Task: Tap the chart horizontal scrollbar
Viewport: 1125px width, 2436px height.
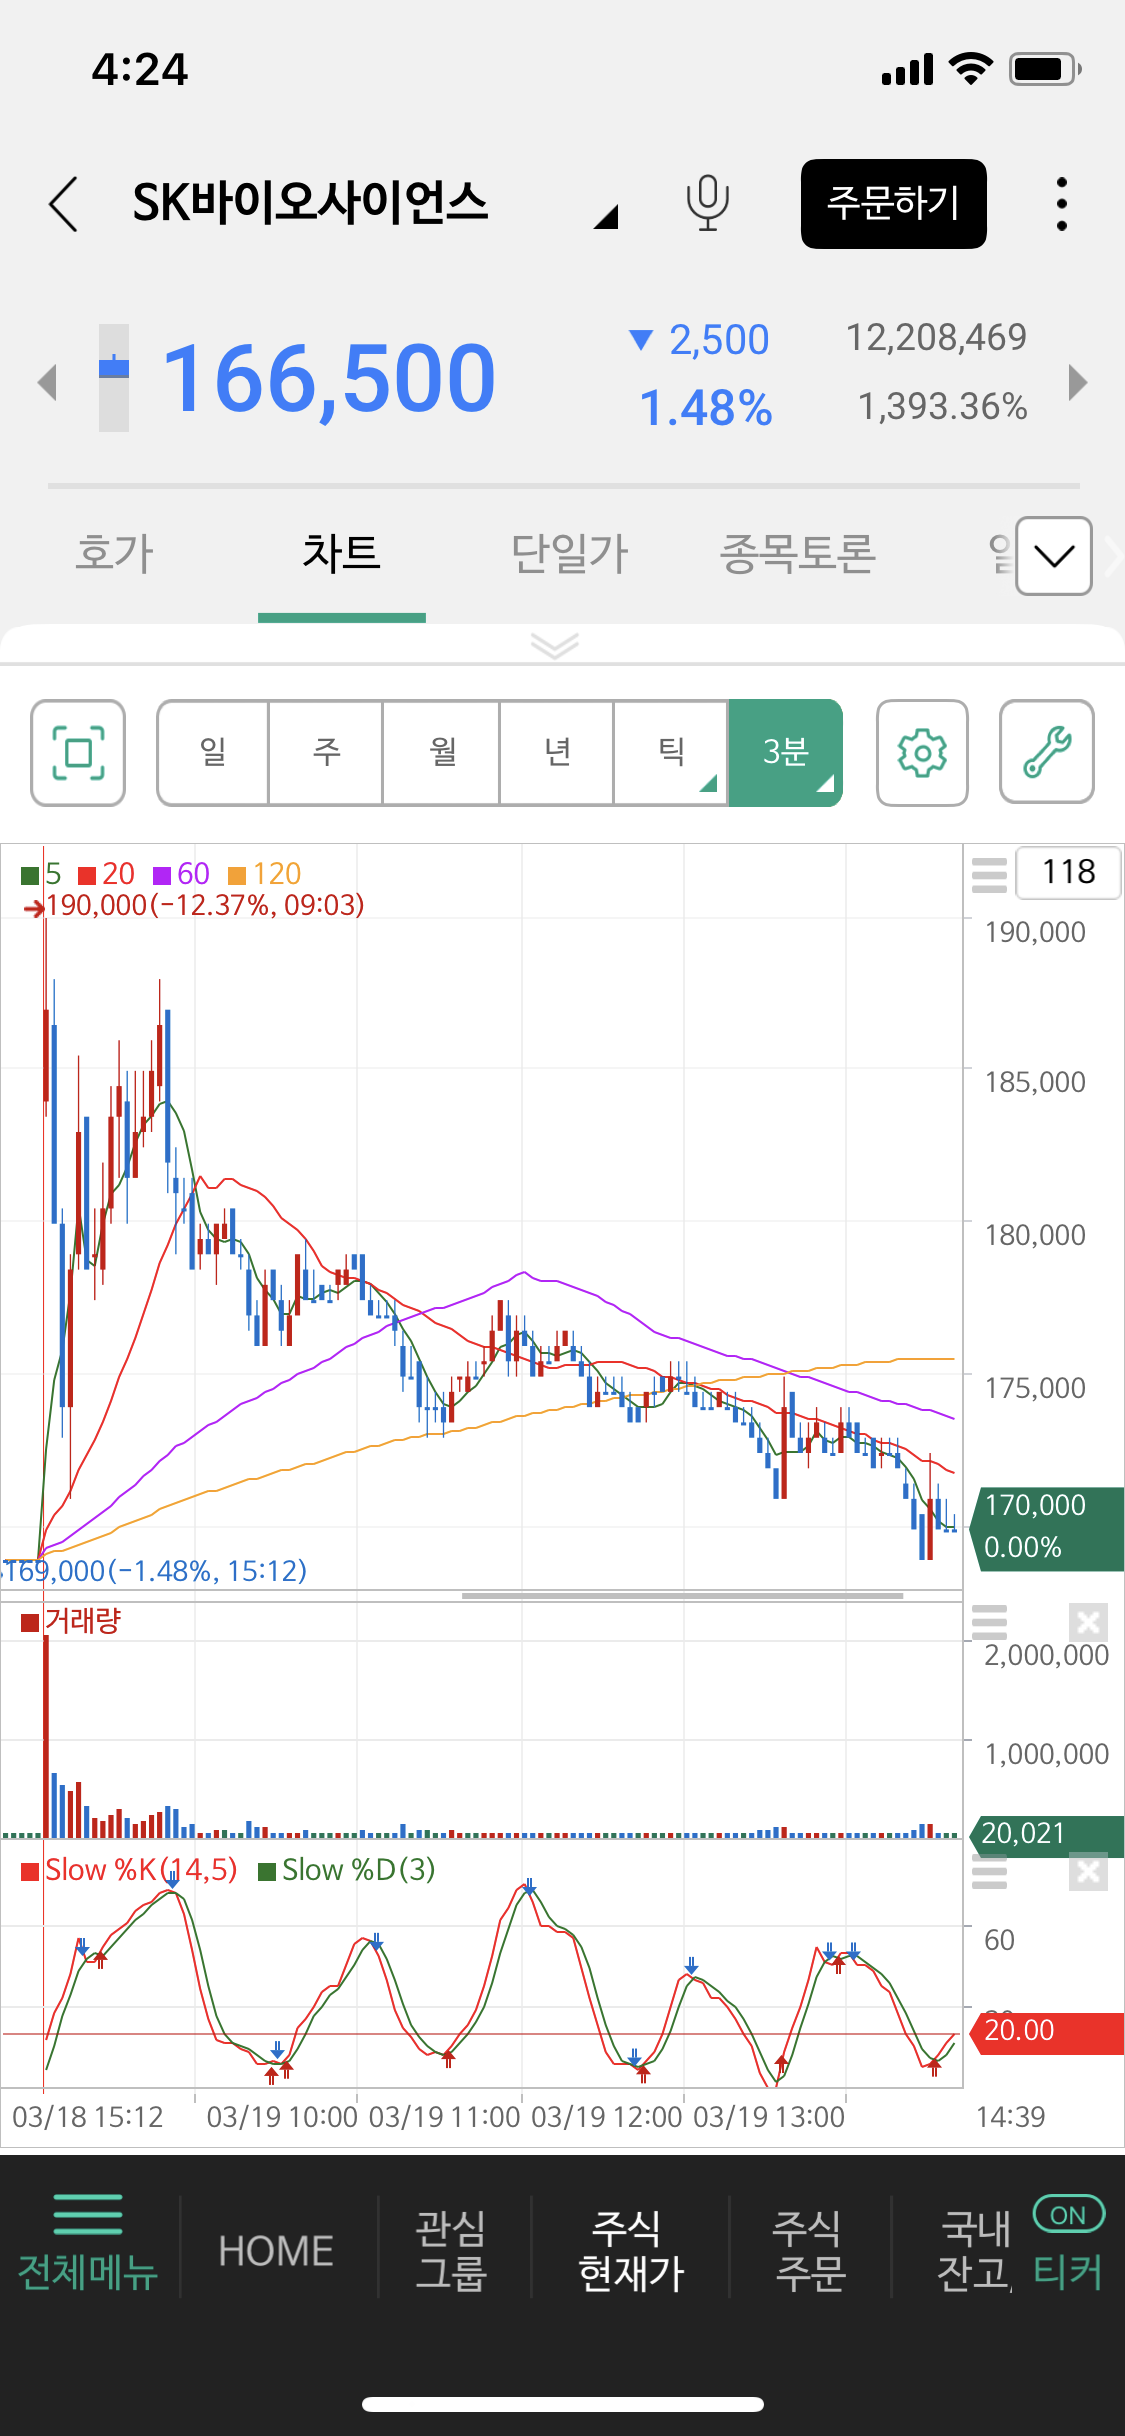Action: tap(683, 1596)
